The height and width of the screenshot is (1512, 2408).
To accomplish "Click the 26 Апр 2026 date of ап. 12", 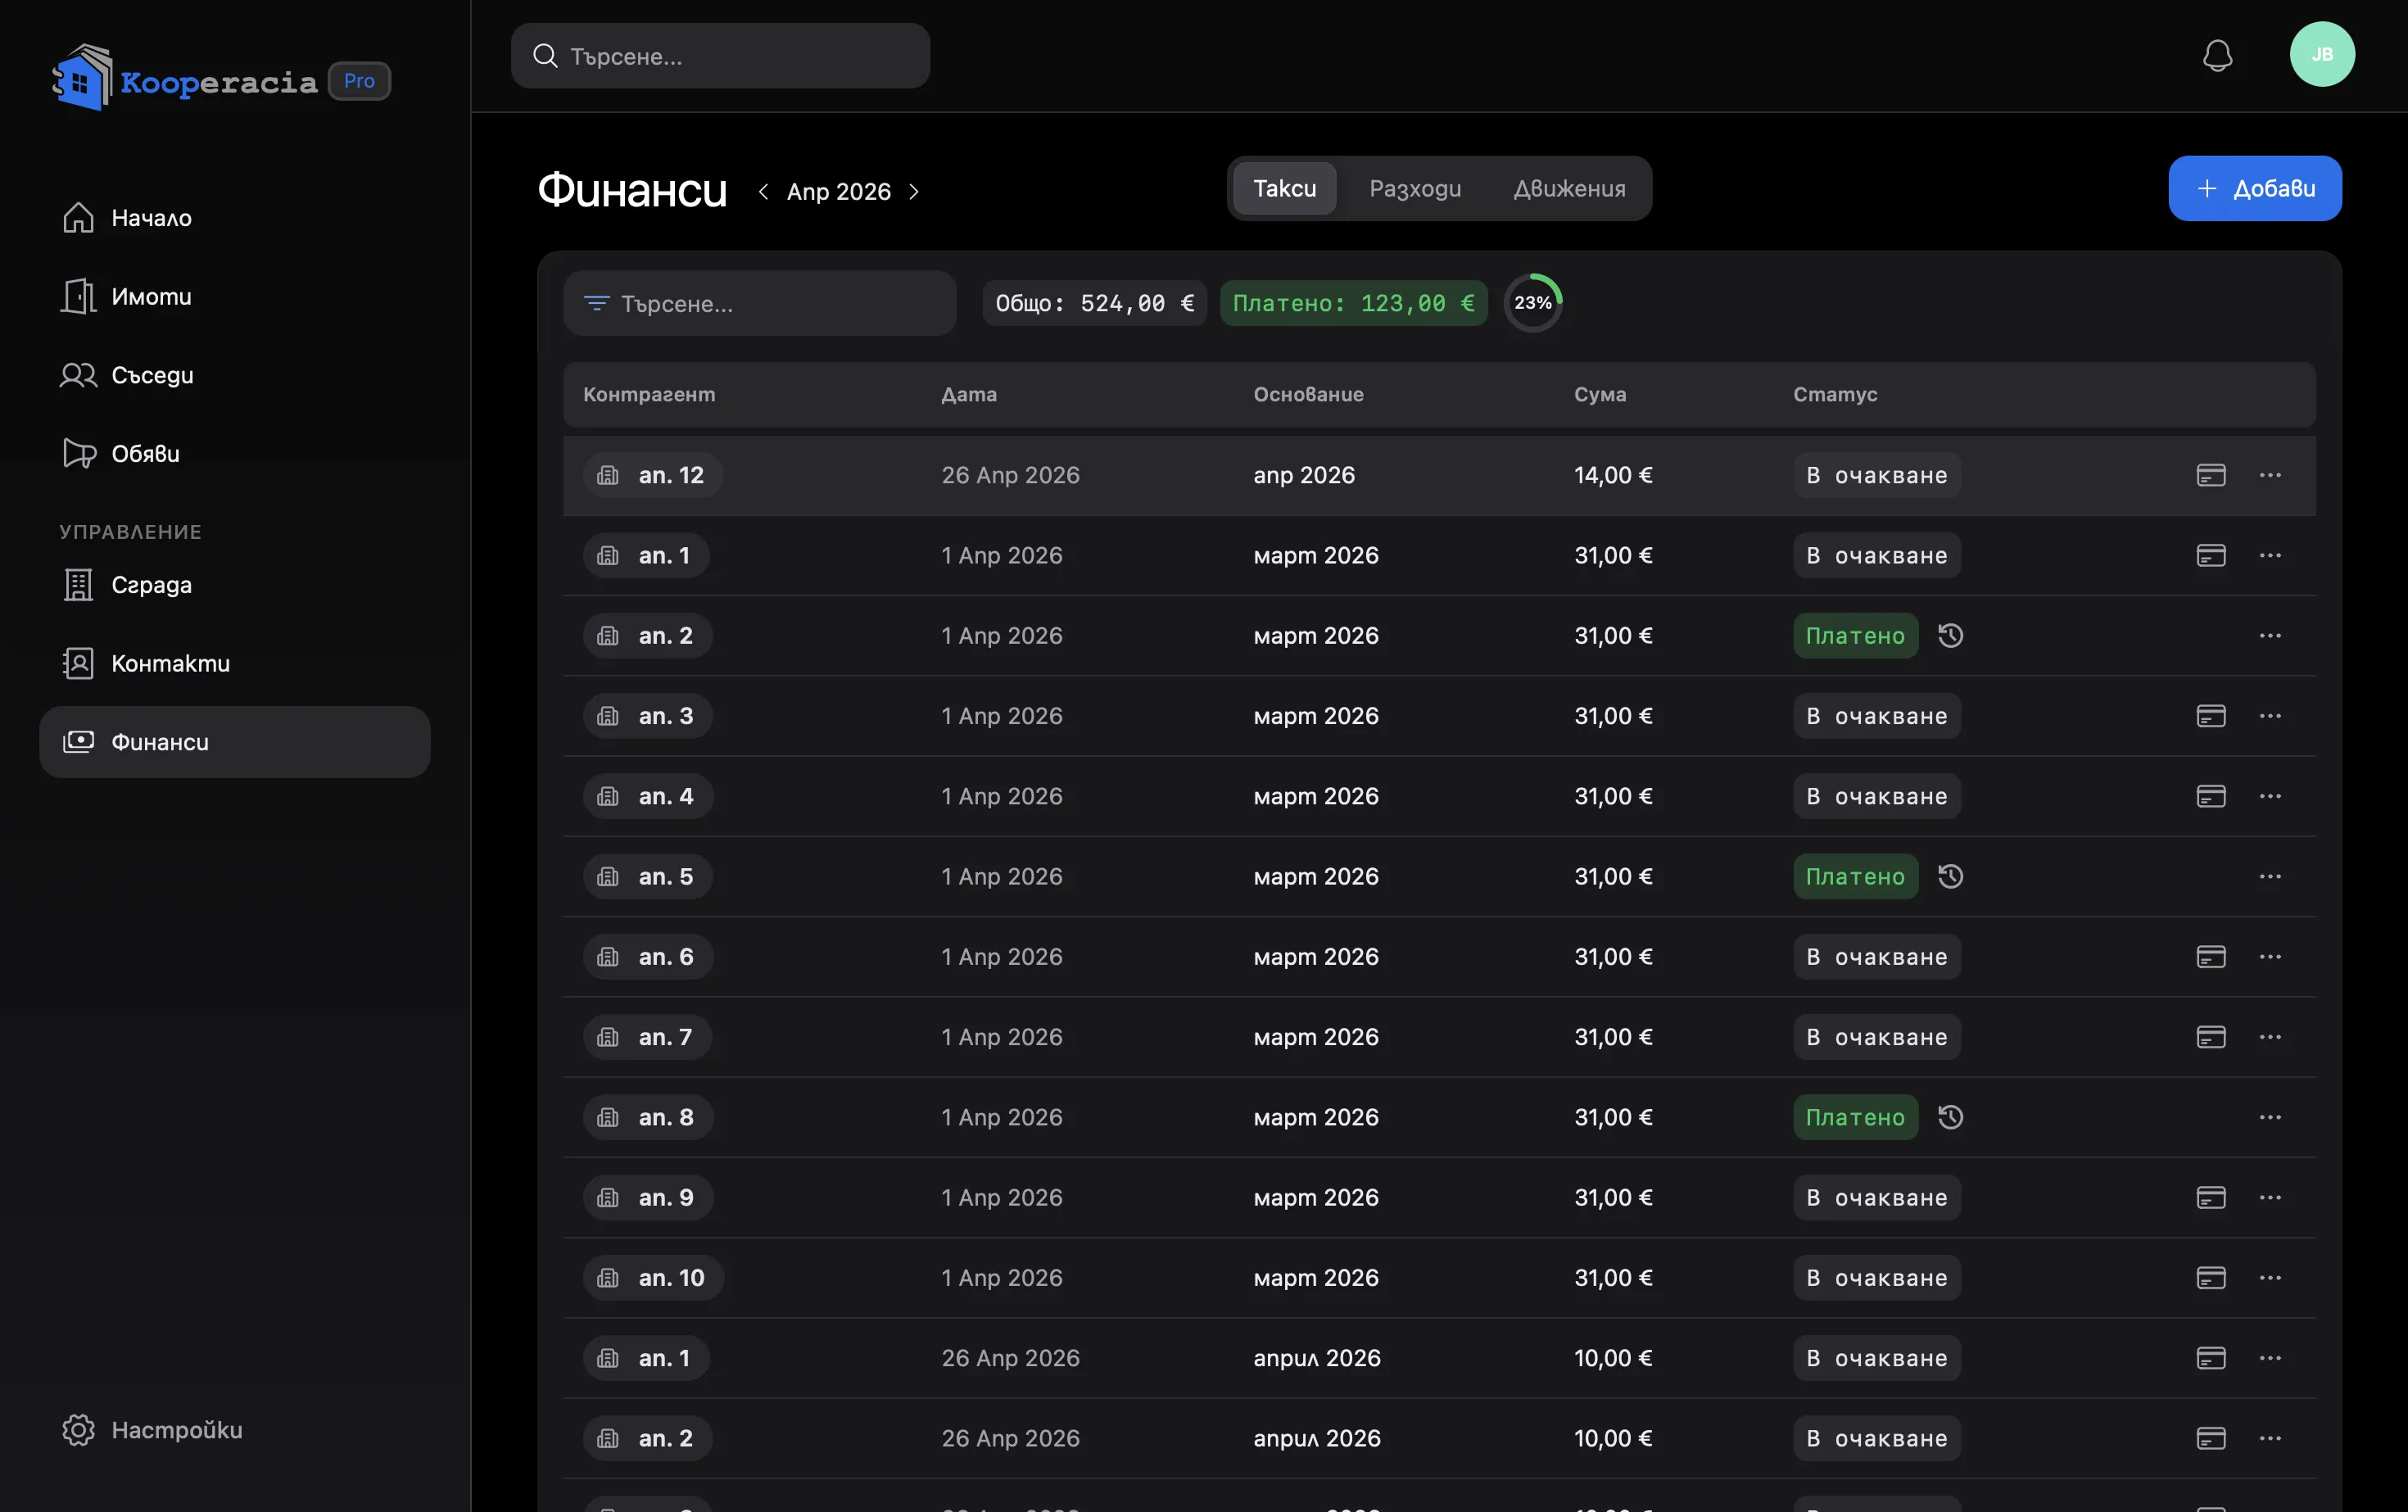I will [1010, 475].
